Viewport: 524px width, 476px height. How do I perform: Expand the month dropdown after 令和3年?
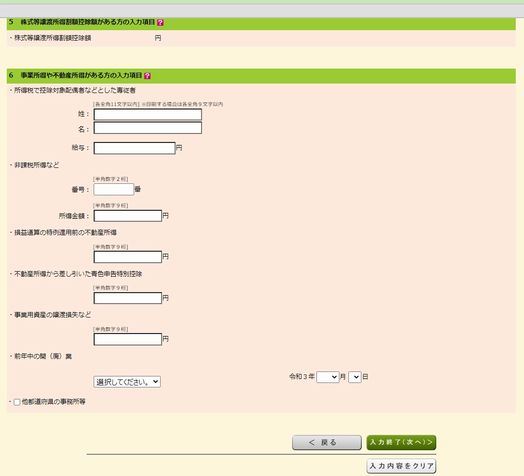point(328,377)
